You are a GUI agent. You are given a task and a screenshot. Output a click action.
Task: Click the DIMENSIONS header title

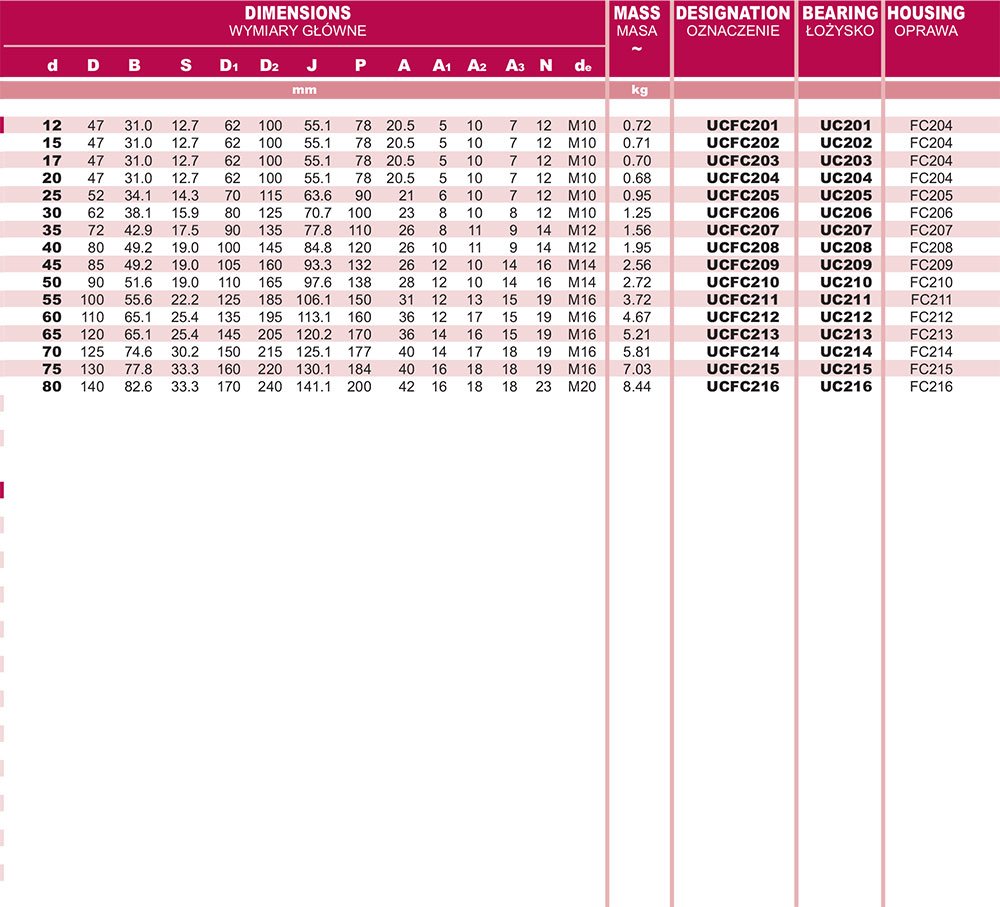tap(298, 13)
